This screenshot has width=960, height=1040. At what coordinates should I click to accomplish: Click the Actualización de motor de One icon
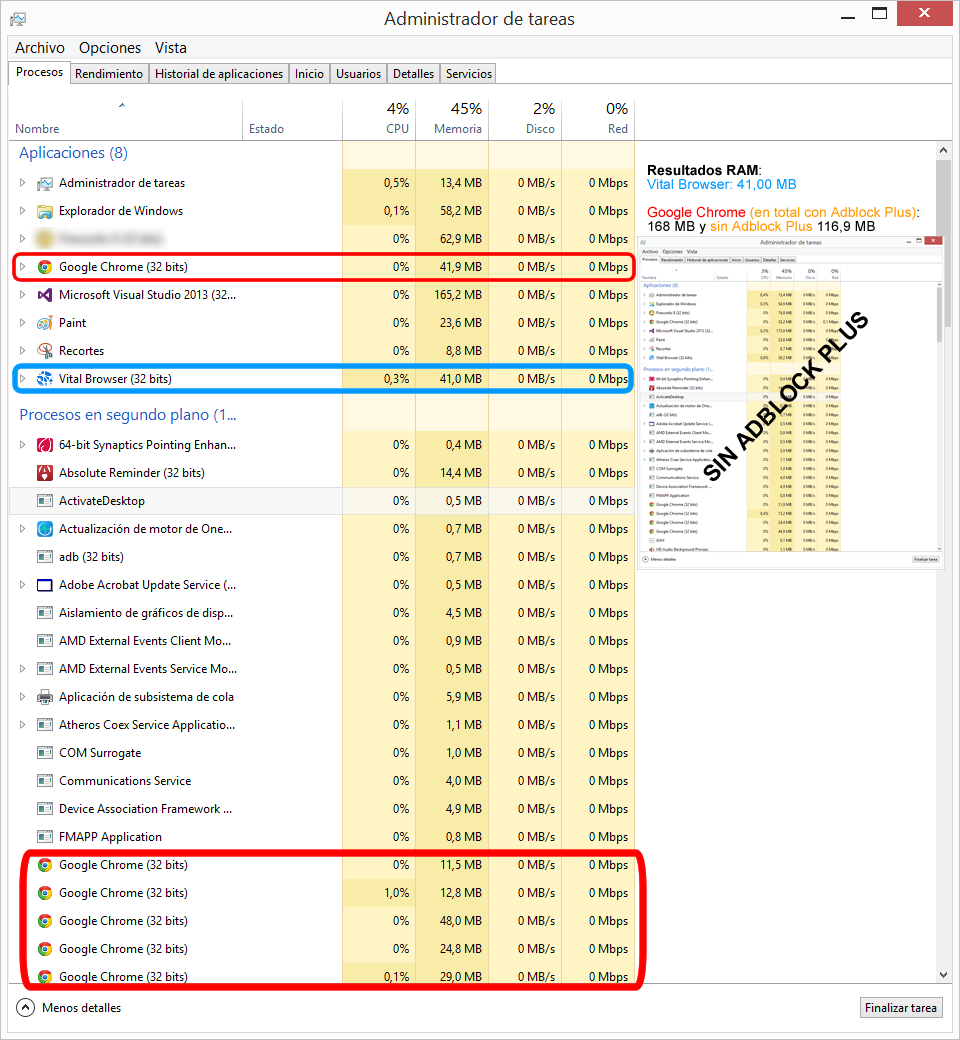coord(44,529)
